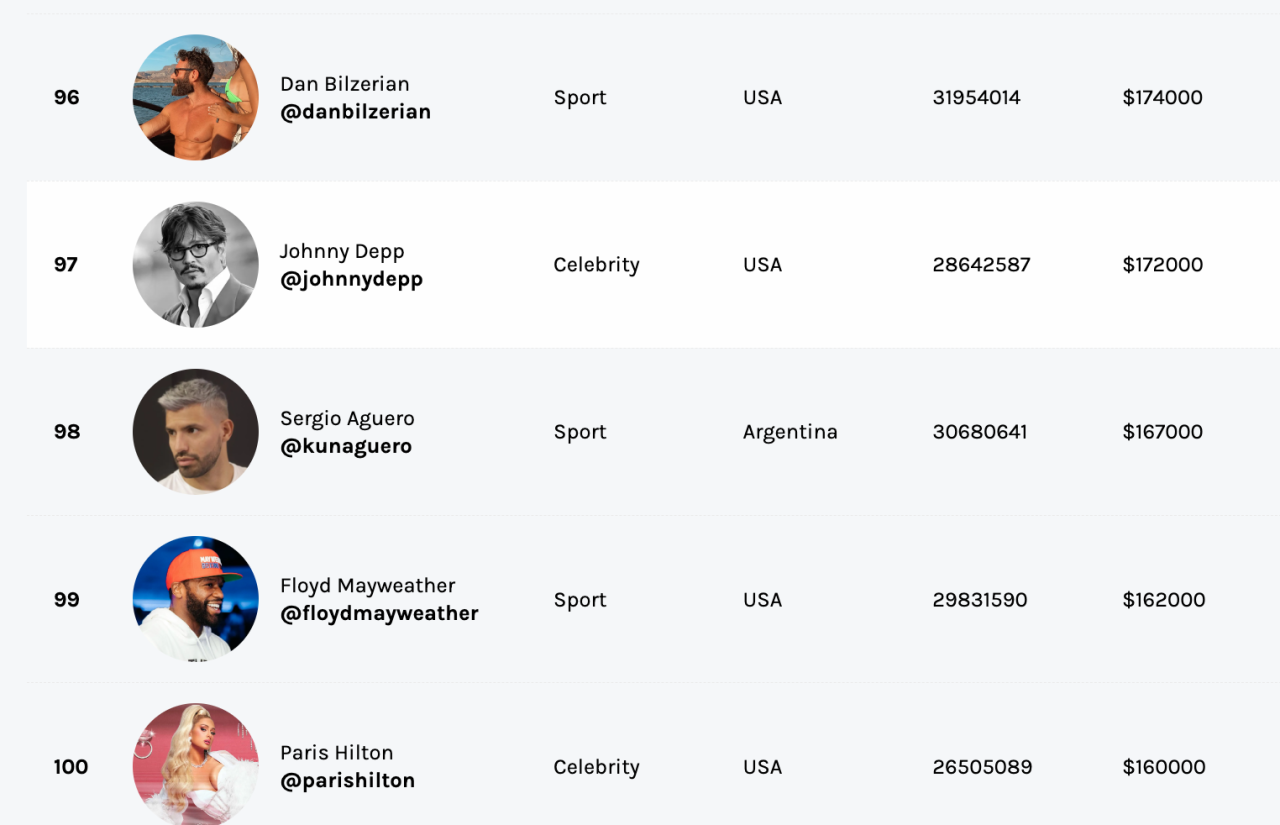Viewport: 1280px width, 825px height.
Task: Select the $160000 price for Paris Hilton
Action: (x=1163, y=767)
